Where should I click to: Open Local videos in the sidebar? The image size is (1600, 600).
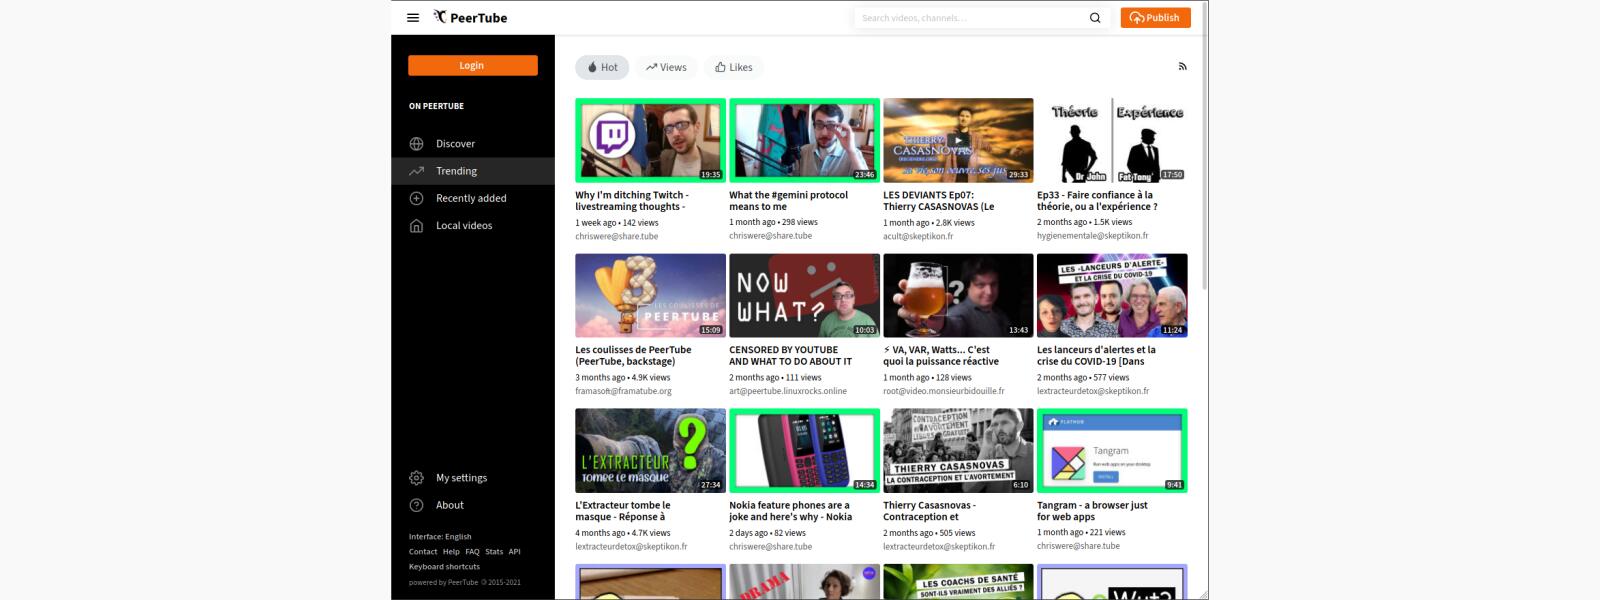coord(473,225)
